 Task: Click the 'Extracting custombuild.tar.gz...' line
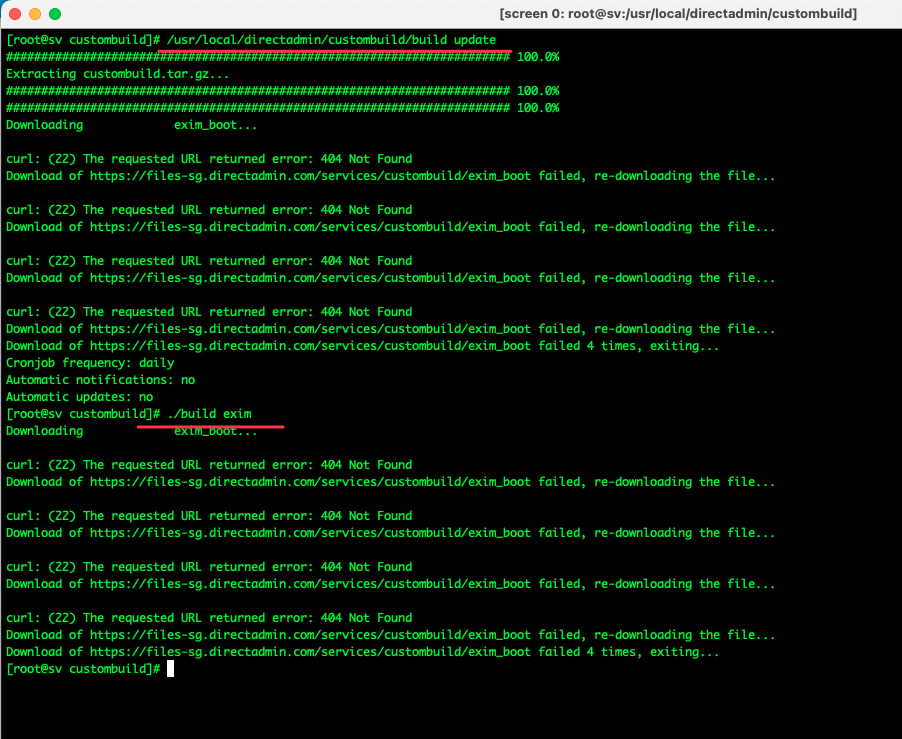click(x=118, y=74)
